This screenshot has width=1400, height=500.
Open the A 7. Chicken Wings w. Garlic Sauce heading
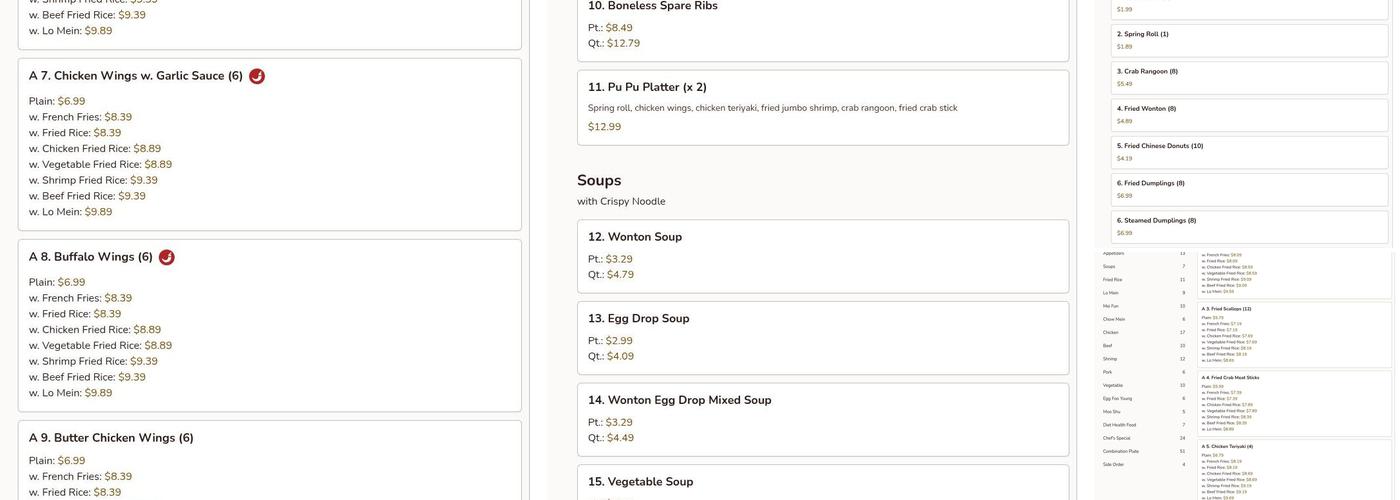[135, 76]
